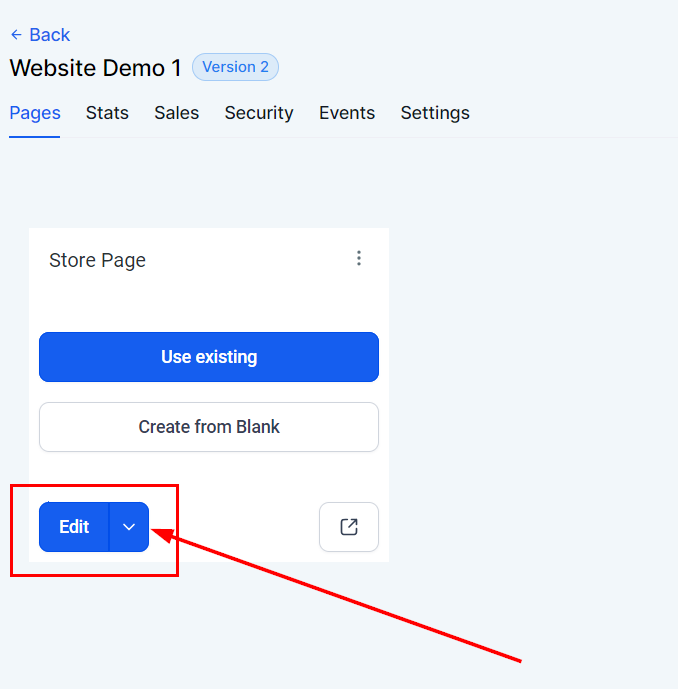Choose Create from Blank
The height and width of the screenshot is (689, 678).
[209, 427]
